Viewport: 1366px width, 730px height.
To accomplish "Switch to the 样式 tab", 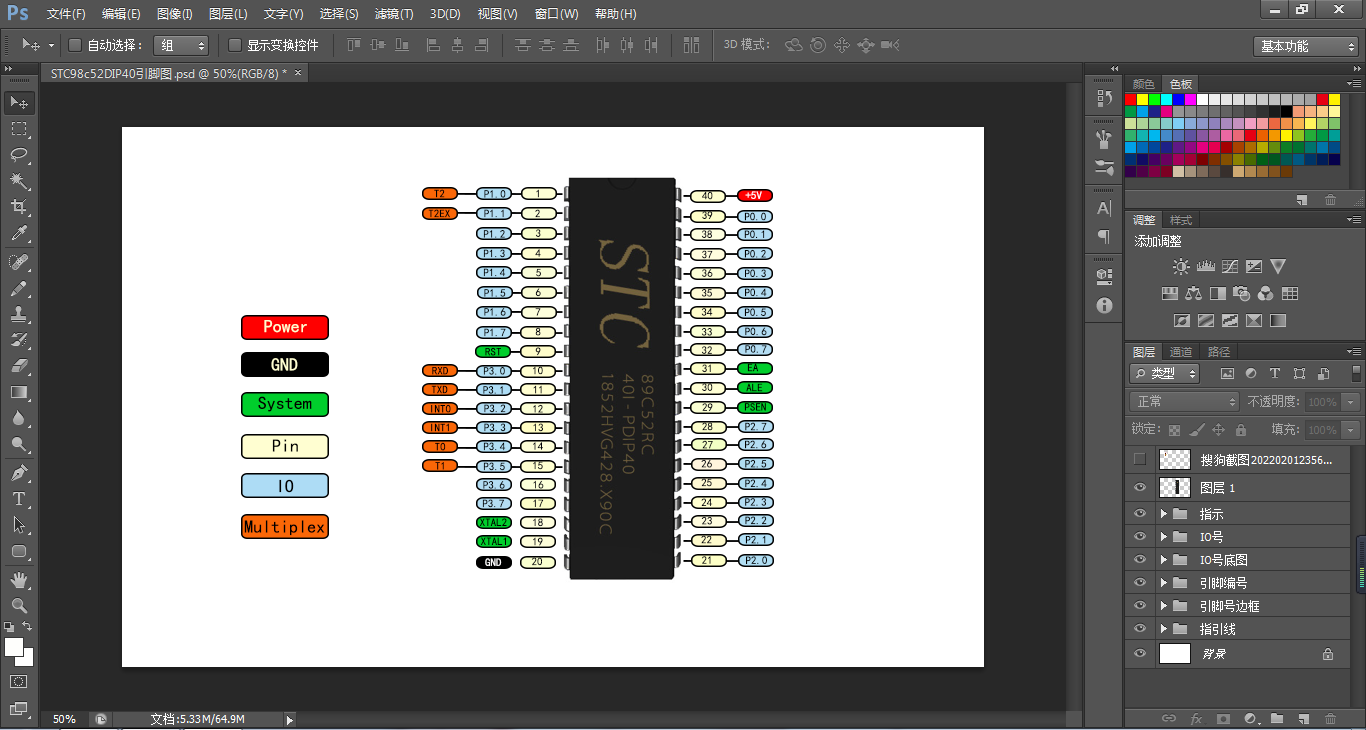I will (1181, 220).
